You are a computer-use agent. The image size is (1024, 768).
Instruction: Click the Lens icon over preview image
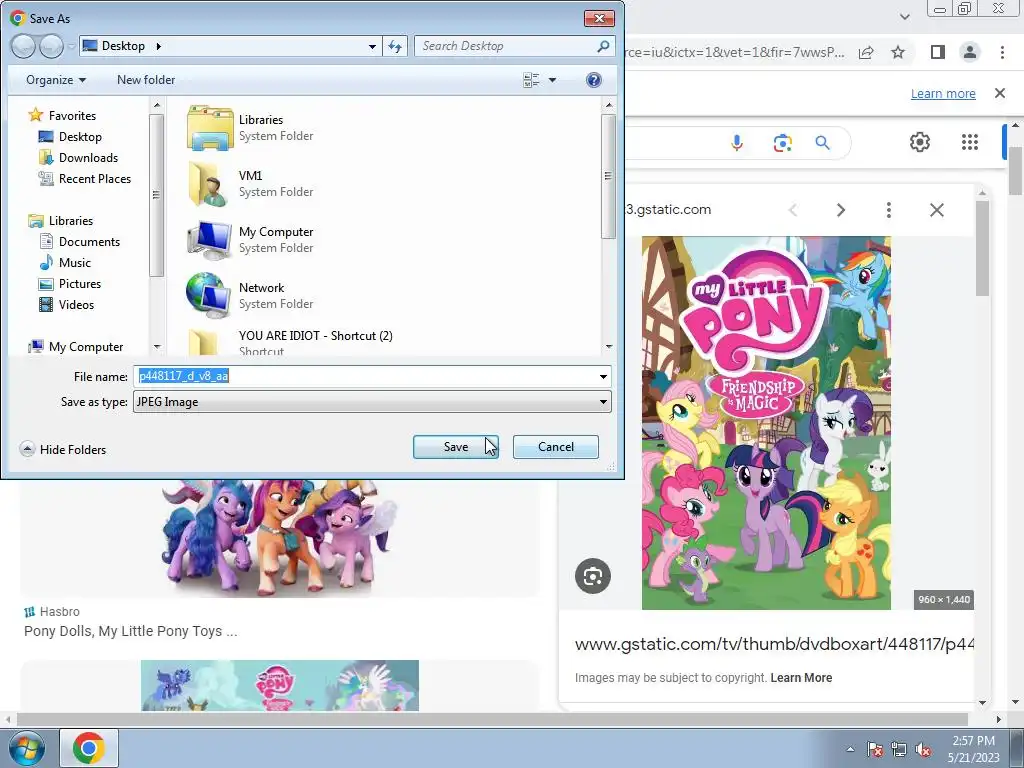click(592, 576)
